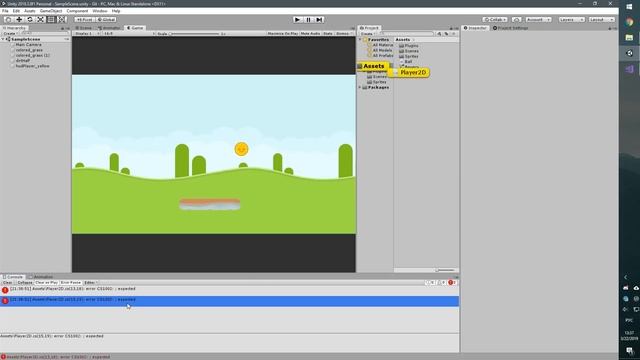Screen dimensions: 640x360
Task: Open the Gizmos dropdown
Action: coord(343,33)
